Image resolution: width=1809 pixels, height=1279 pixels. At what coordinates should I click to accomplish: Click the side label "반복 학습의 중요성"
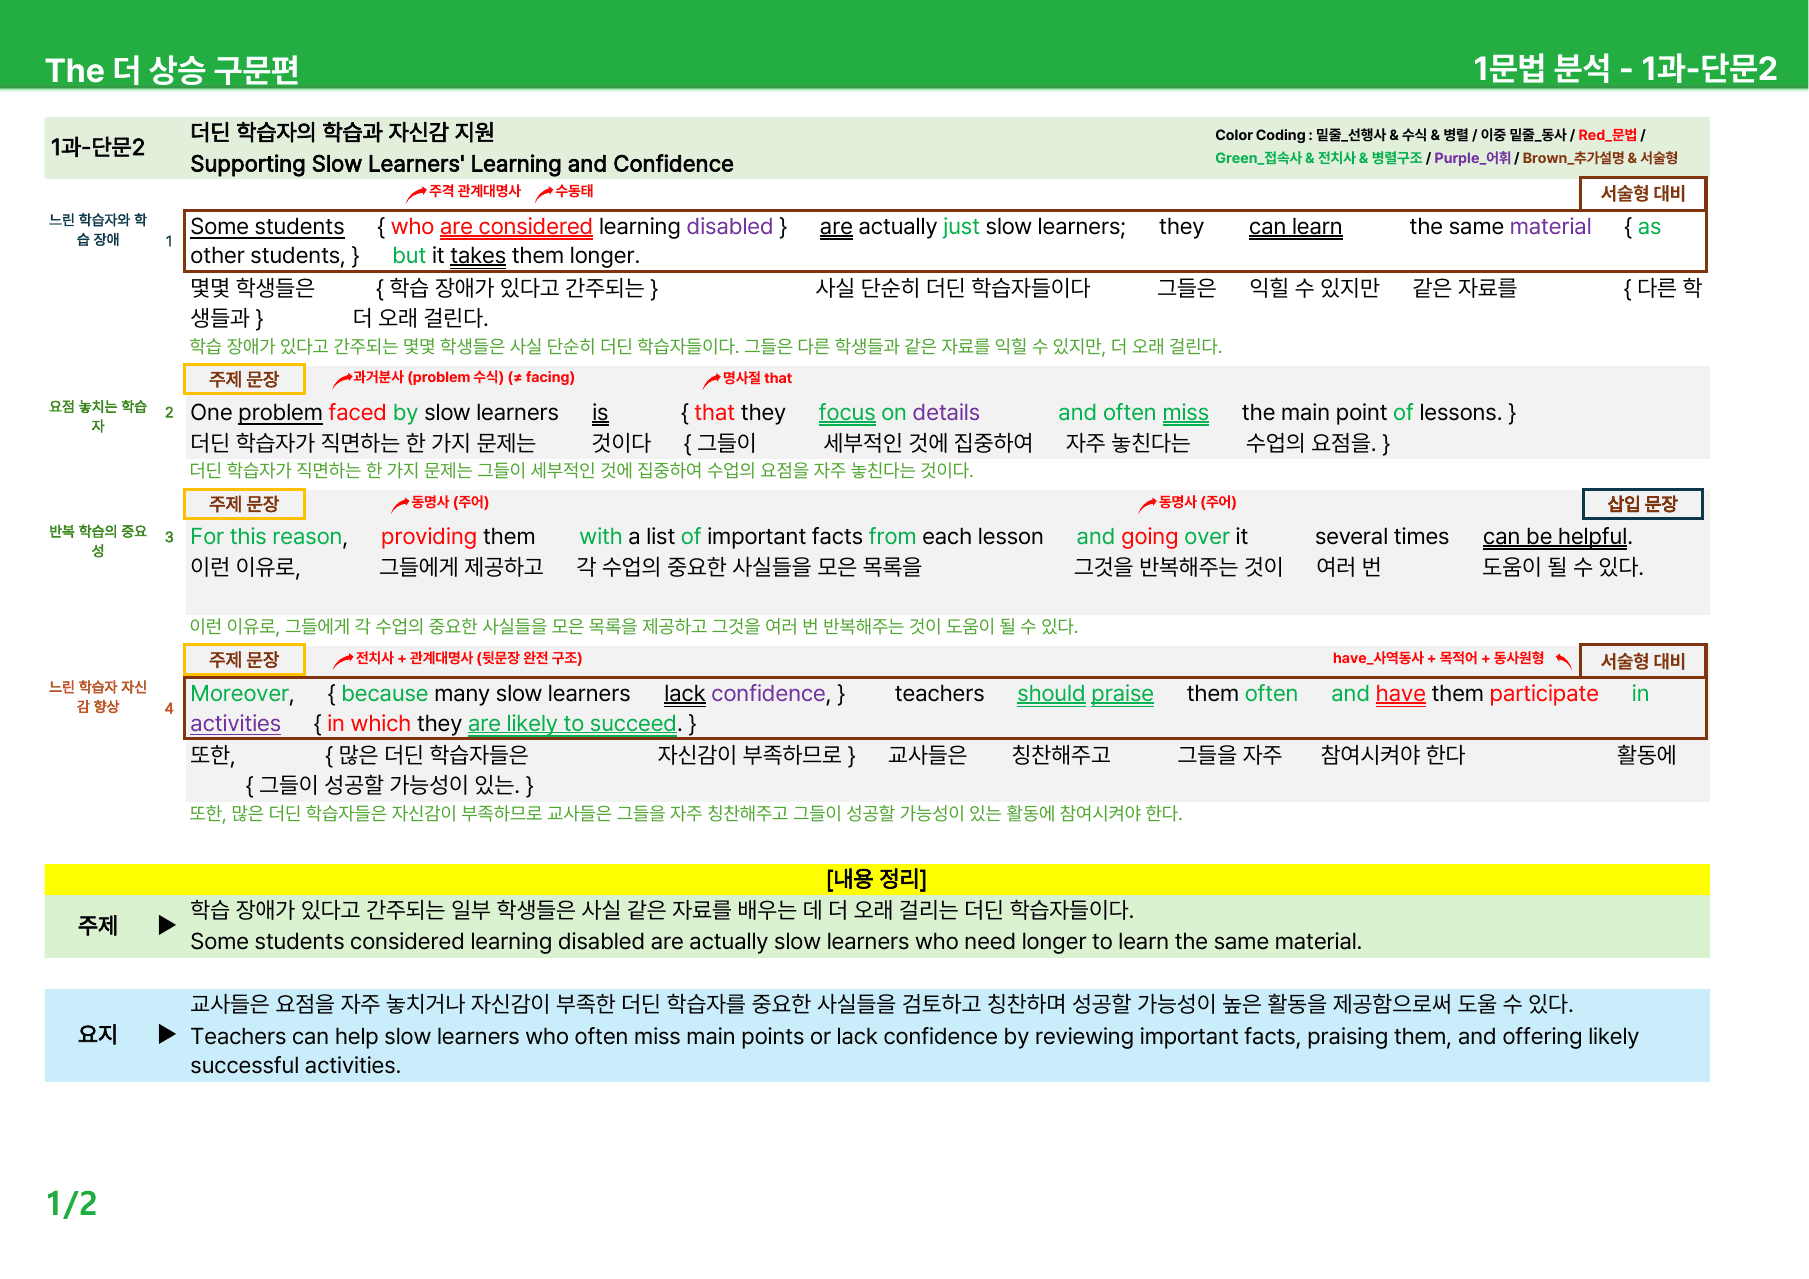(98, 541)
